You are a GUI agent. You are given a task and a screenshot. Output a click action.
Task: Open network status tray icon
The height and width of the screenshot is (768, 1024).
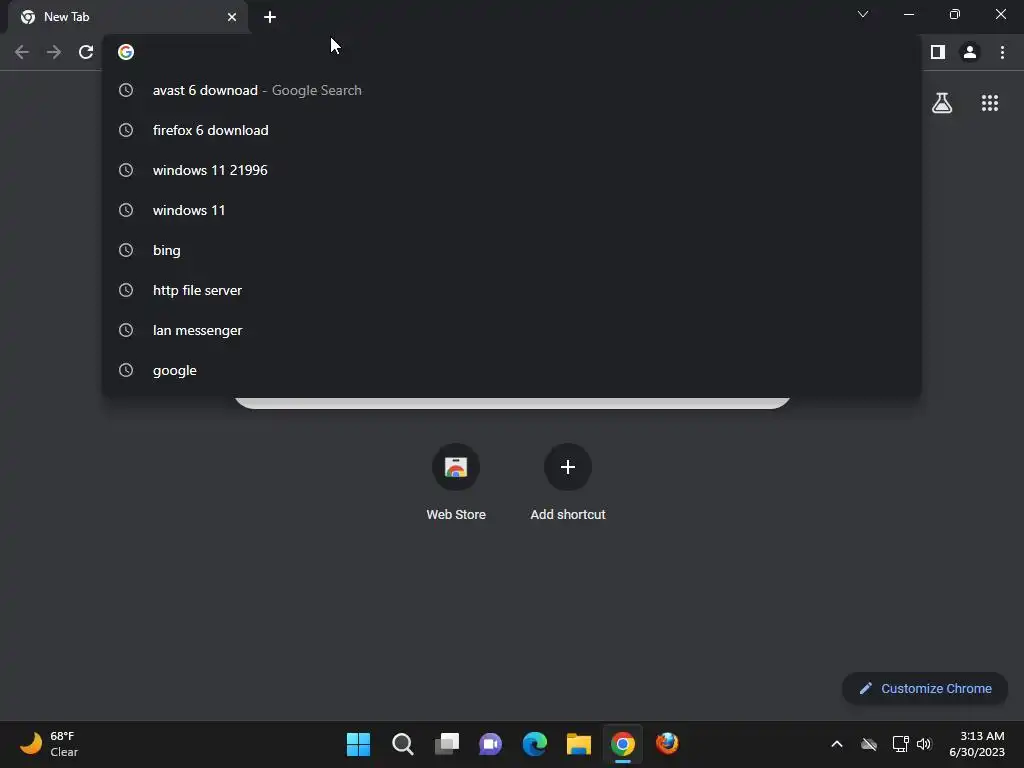coord(901,744)
